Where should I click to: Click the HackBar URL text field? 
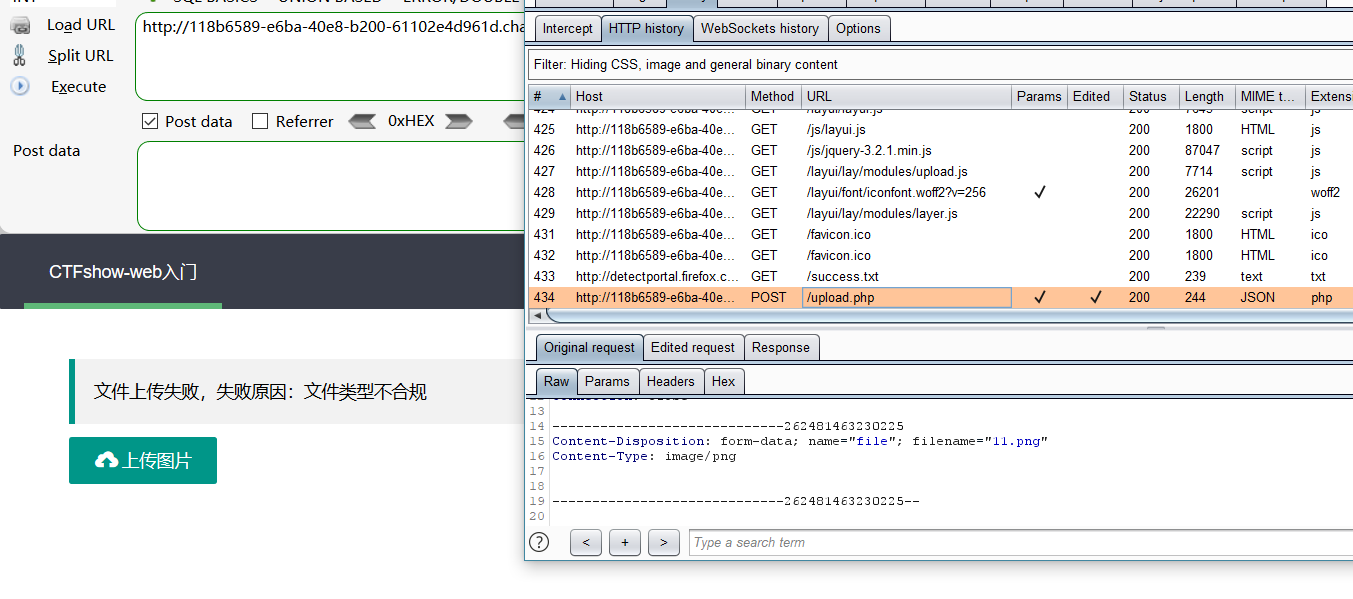click(x=330, y=55)
